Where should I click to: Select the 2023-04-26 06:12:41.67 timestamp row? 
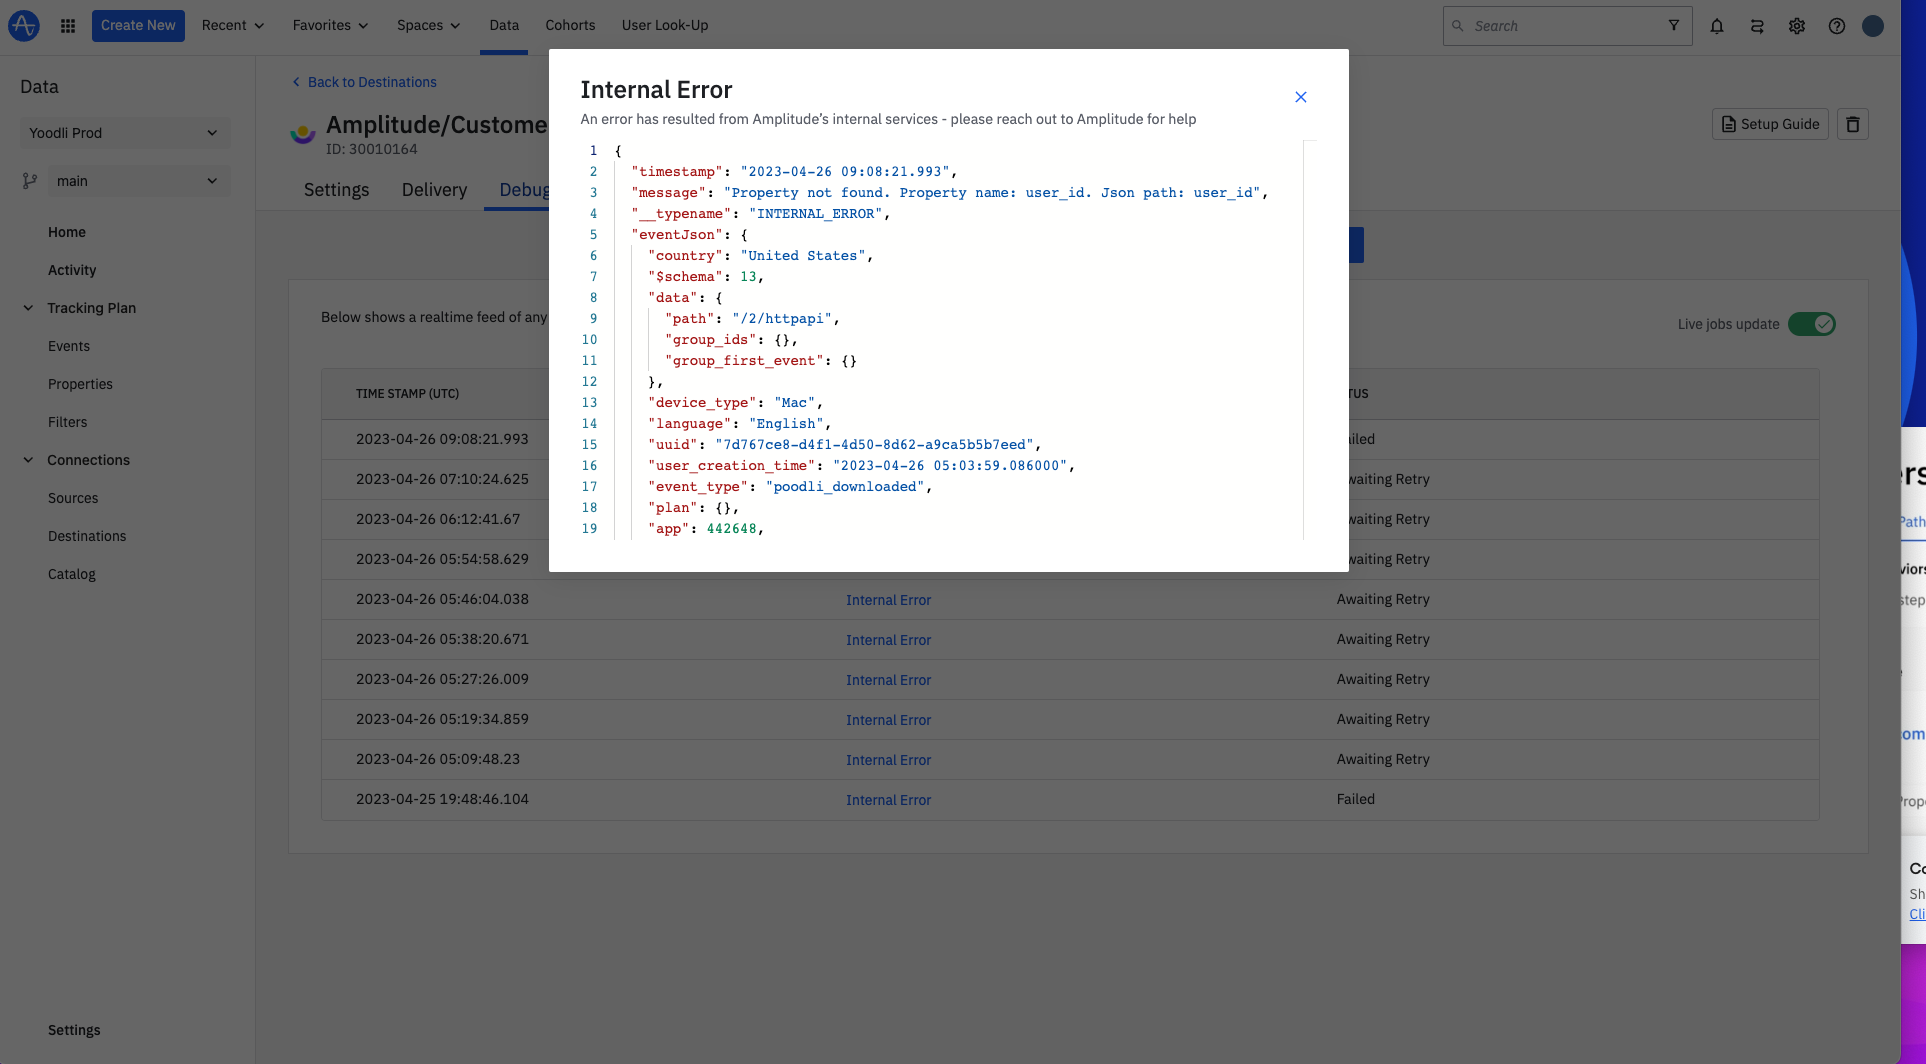(x=438, y=519)
